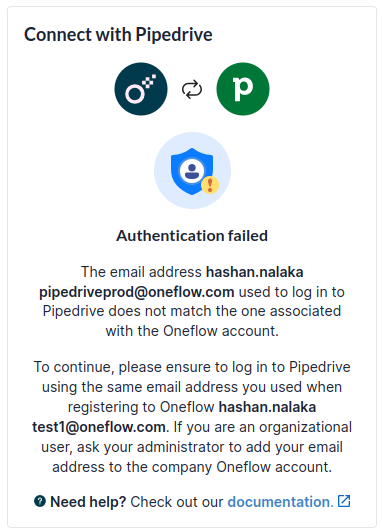The image size is (382, 532).
Task: Click the Oneflow logo icon
Action: tap(141, 89)
